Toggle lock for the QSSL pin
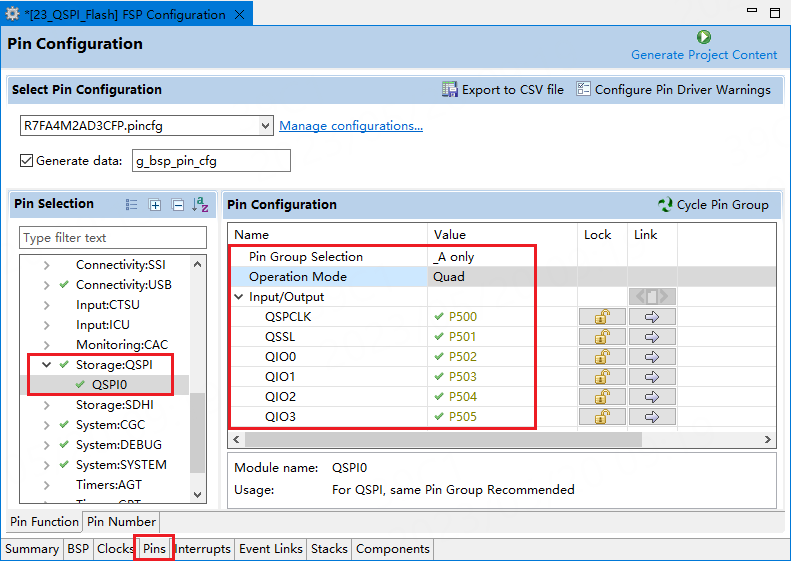Viewport: 791px width, 561px height. (602, 337)
